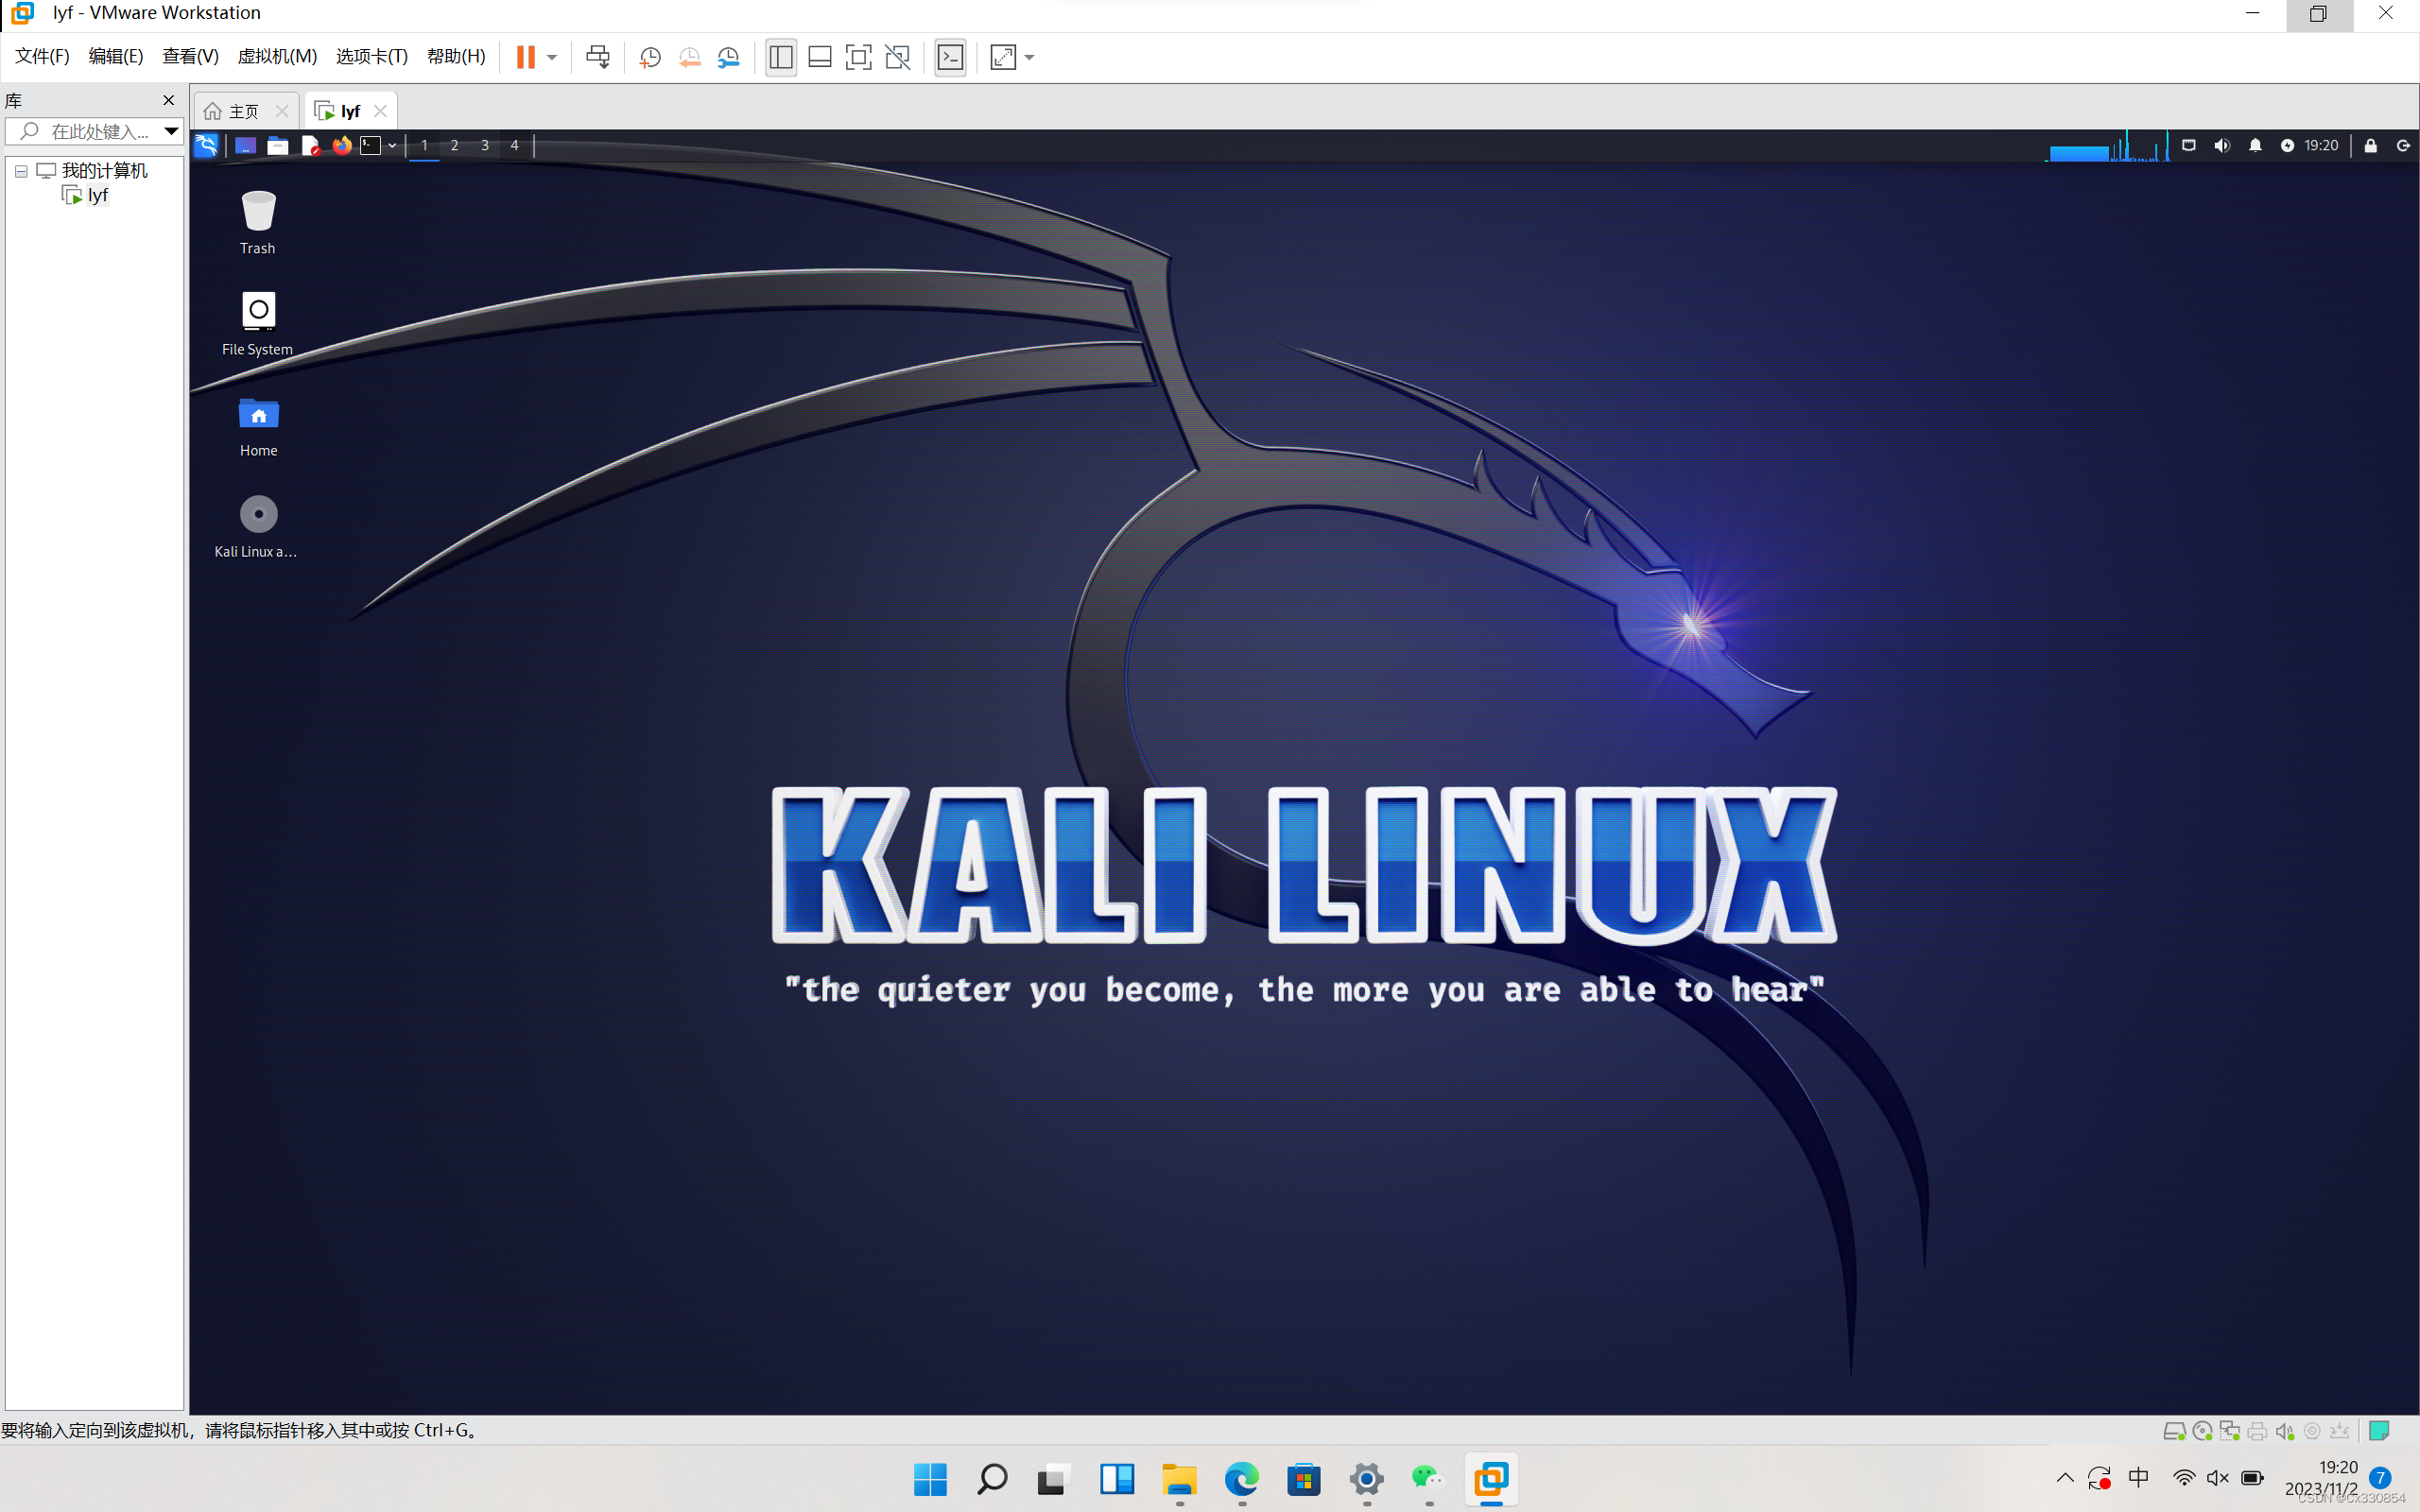Take a snapshot of the virtual machine
The height and width of the screenshot is (1512, 2420).
coord(650,57)
